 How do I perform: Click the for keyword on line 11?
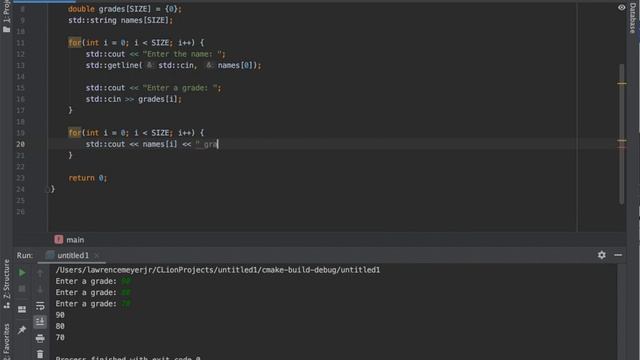(75, 43)
